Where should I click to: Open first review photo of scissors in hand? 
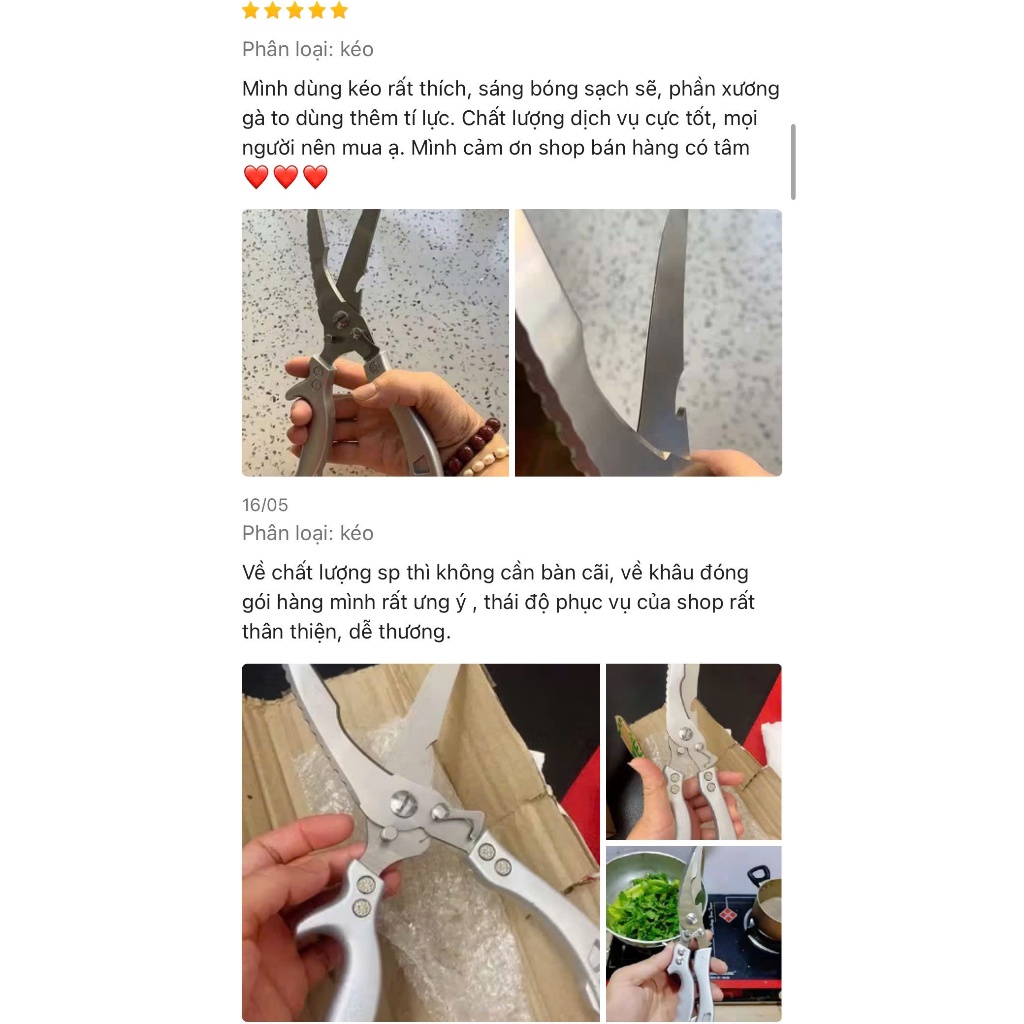click(x=375, y=342)
